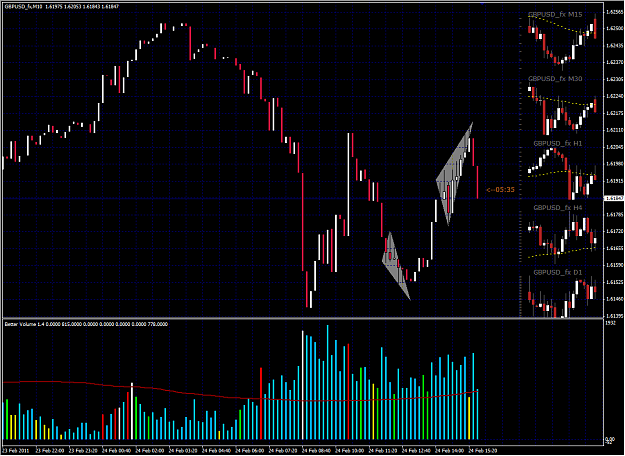
Task: Click the 1.61785 price axis label
Action: [x=614, y=214]
